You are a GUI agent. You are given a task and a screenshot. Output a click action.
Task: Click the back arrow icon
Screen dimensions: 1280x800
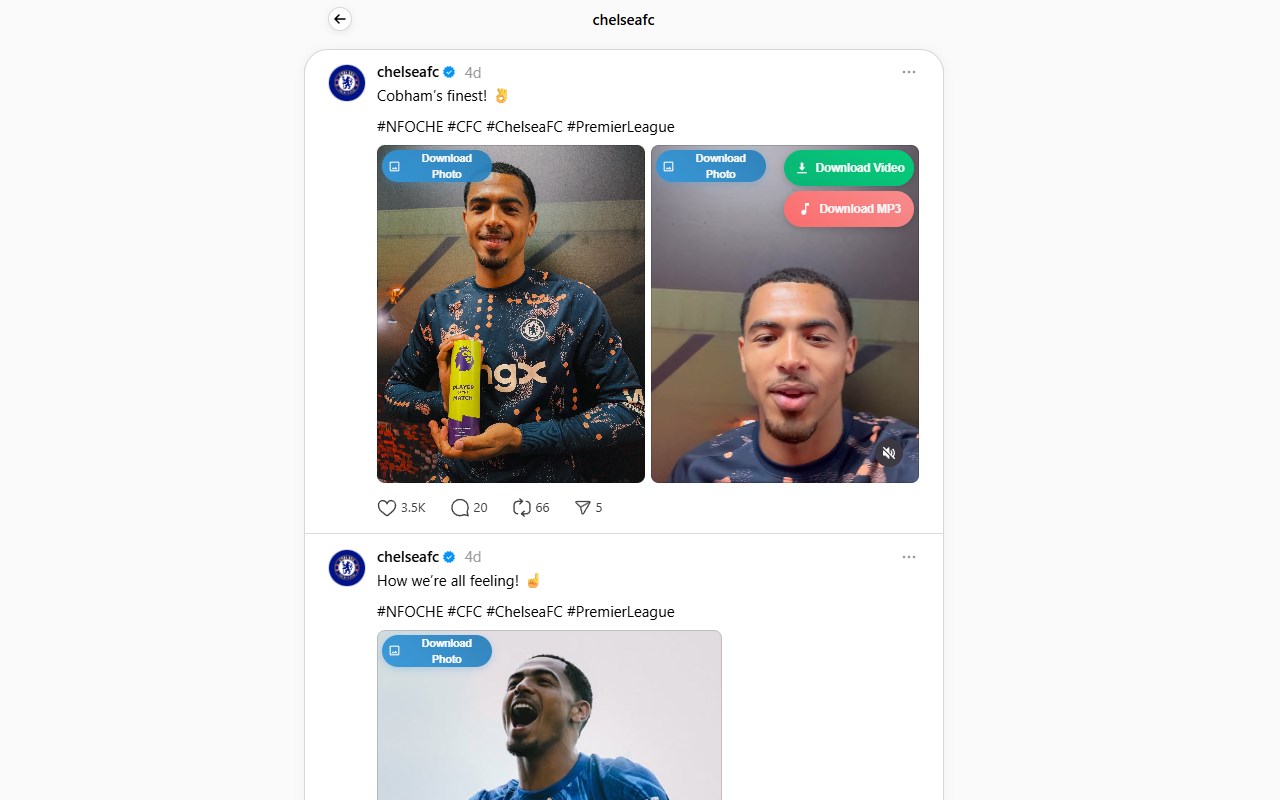tap(340, 19)
